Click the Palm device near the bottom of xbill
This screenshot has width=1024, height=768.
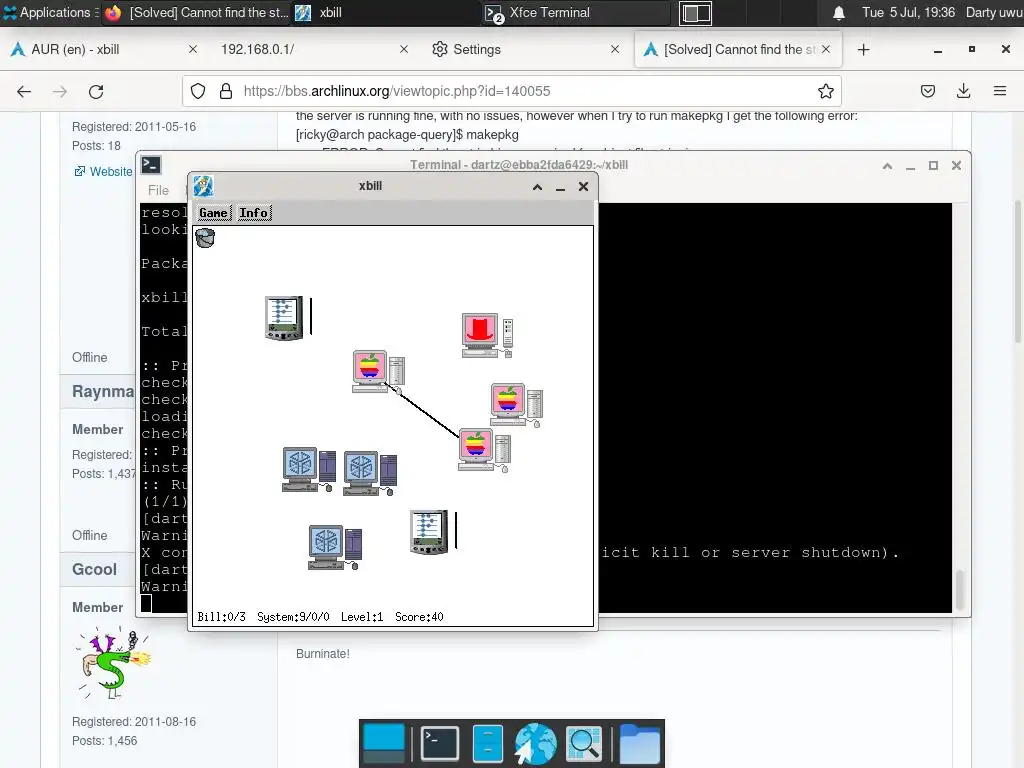point(429,532)
